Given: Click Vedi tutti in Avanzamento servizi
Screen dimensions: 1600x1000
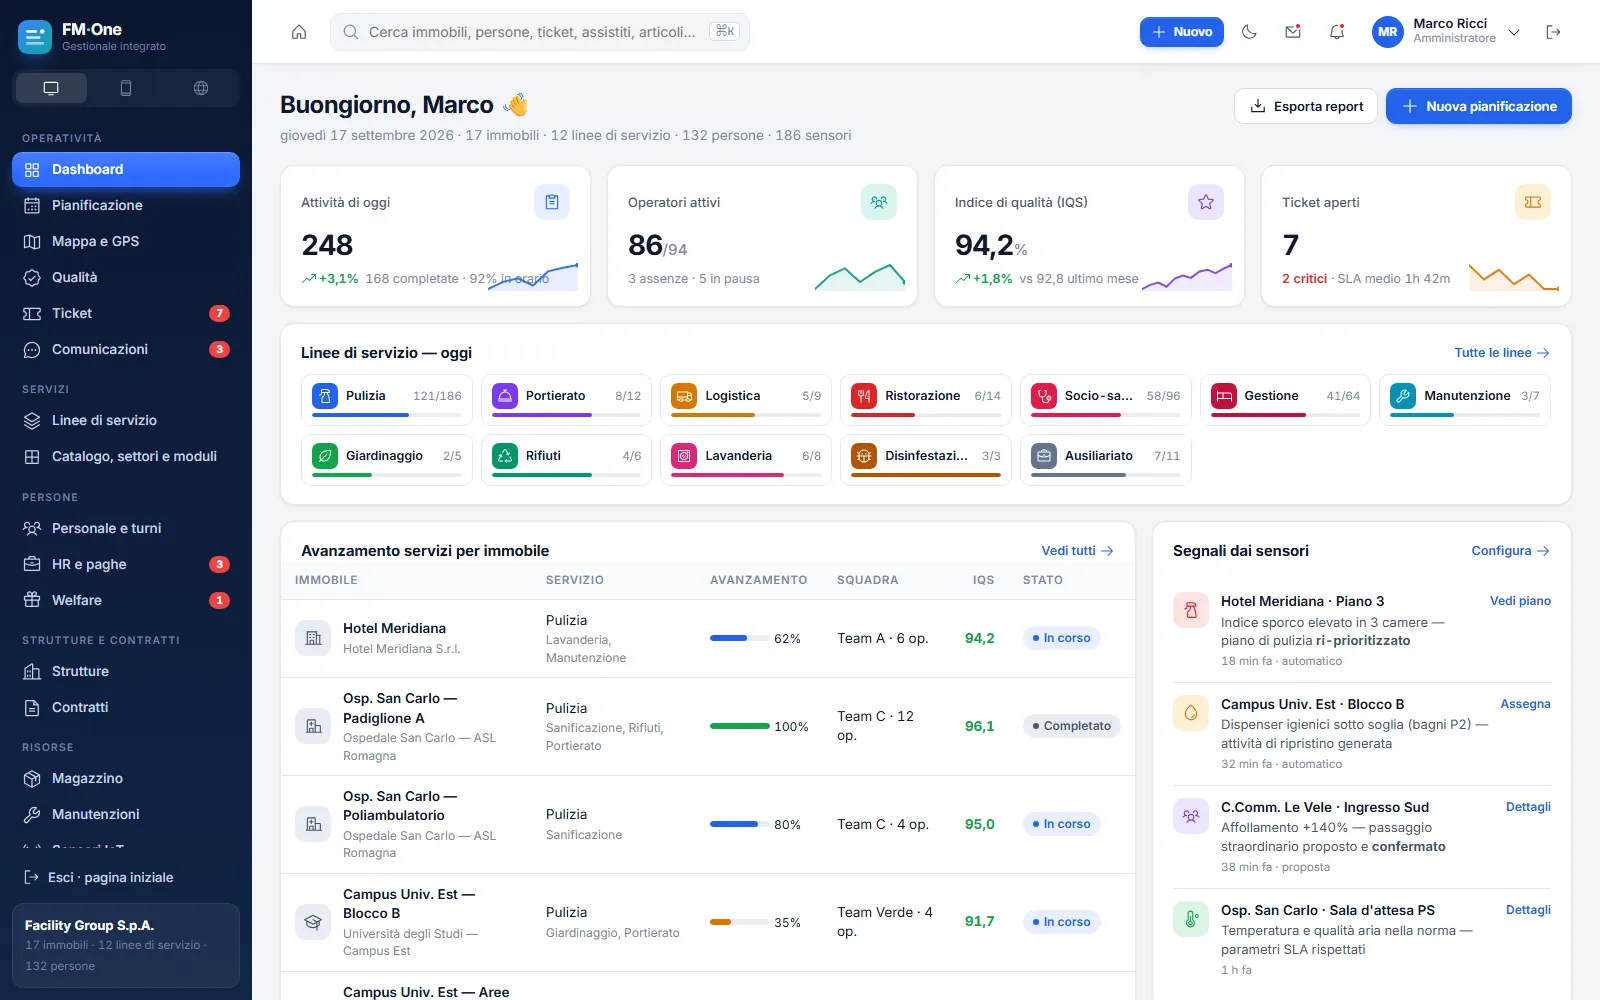Looking at the screenshot, I should [1078, 551].
